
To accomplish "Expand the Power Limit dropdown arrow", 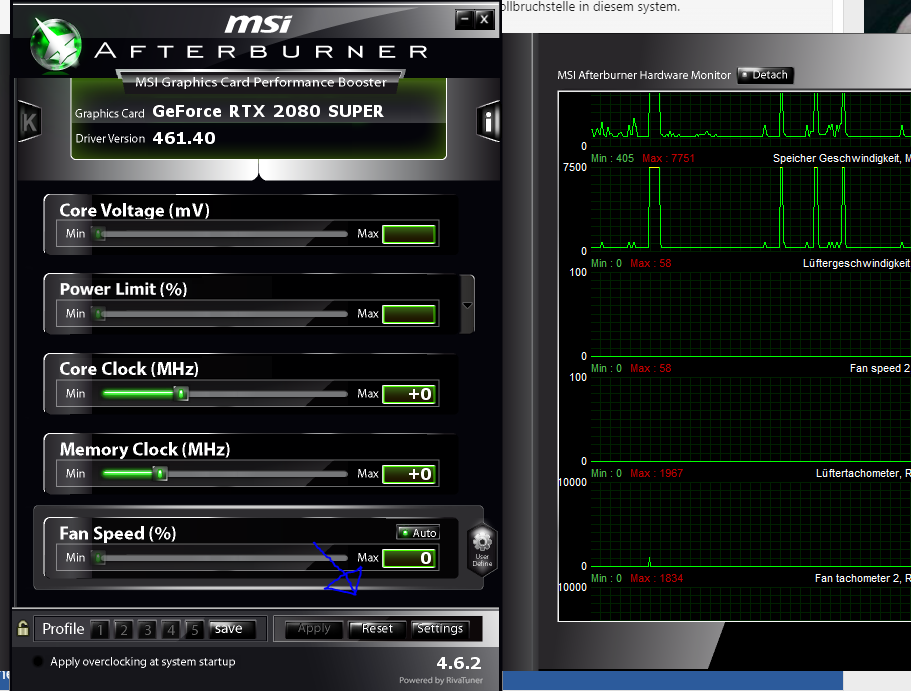I will (x=467, y=305).
